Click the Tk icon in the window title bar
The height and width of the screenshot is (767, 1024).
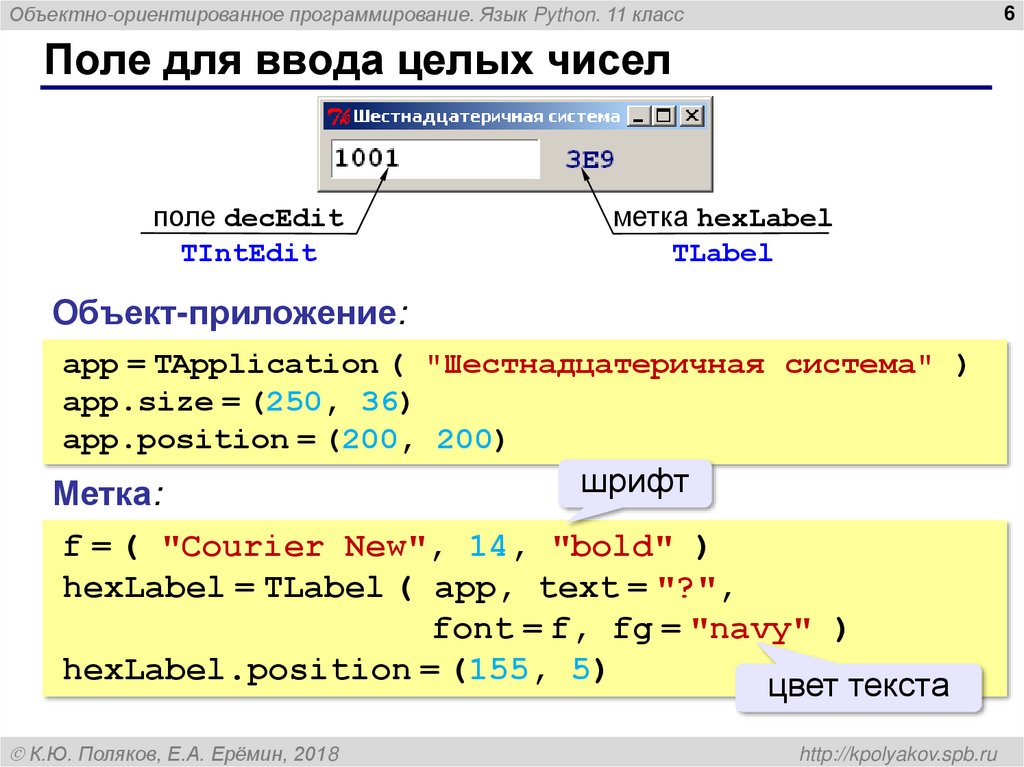click(x=338, y=117)
